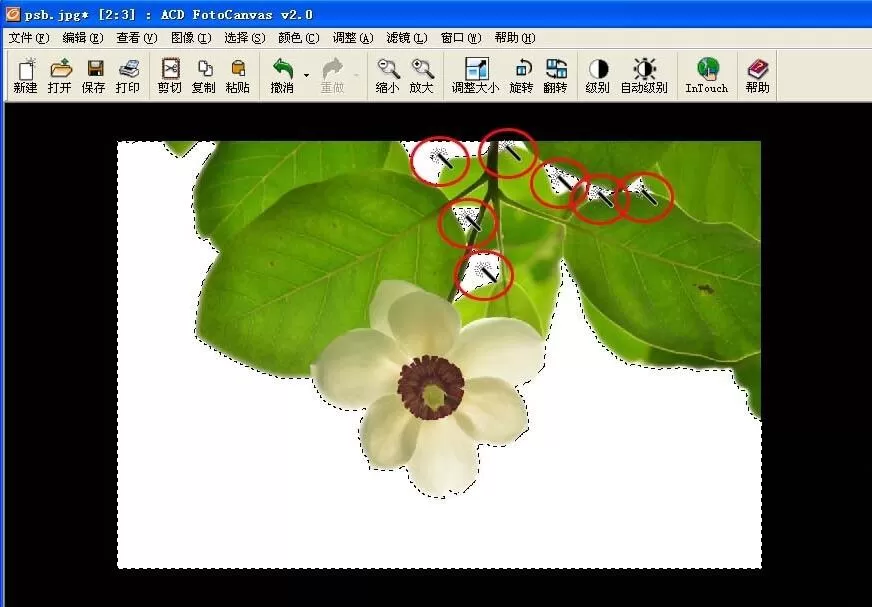Screen dimensions: 872x607
Task: Open the 滤镜(L) filter menu
Action: click(x=407, y=38)
